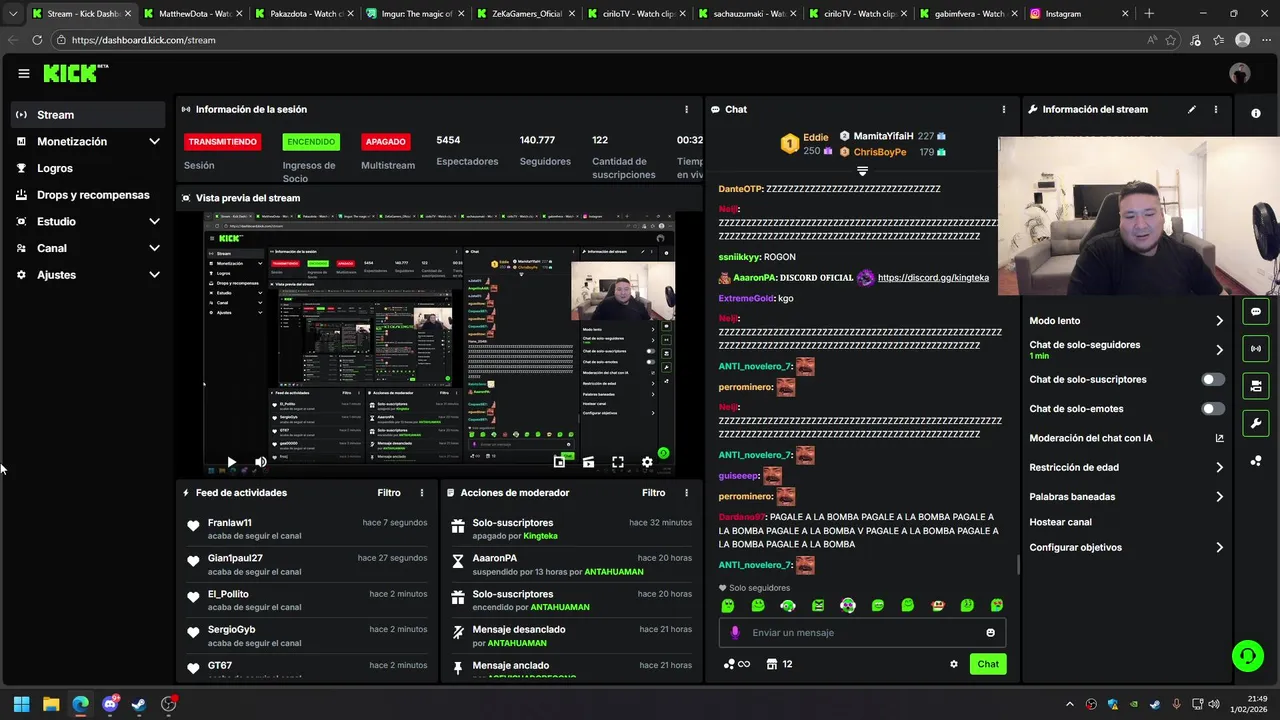Click the green Chat send button
The image size is (1280, 720).
pyautogui.click(x=988, y=664)
